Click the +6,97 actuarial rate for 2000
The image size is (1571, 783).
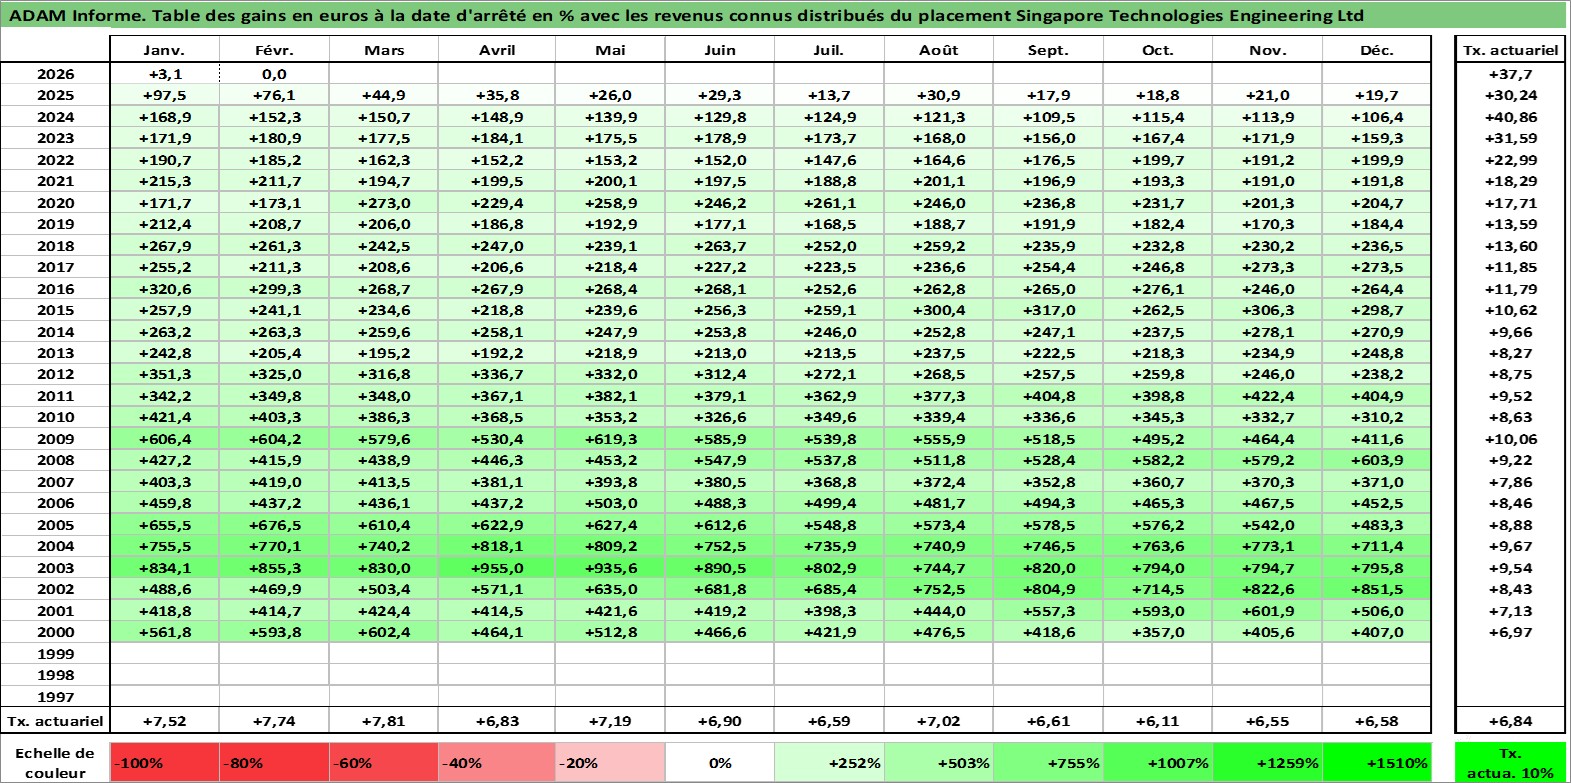click(x=1510, y=632)
